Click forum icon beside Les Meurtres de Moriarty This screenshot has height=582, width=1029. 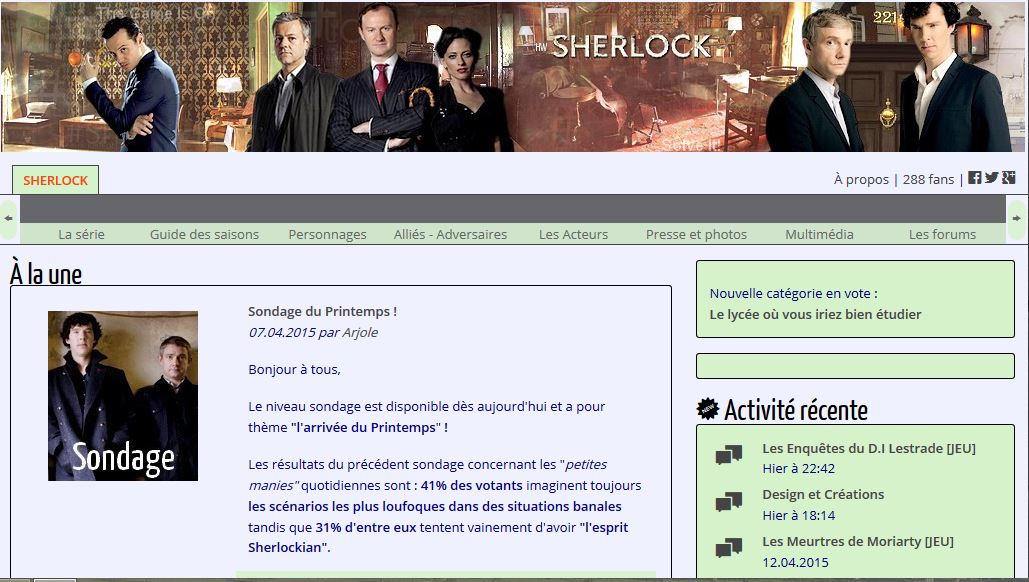pyautogui.click(x=728, y=548)
